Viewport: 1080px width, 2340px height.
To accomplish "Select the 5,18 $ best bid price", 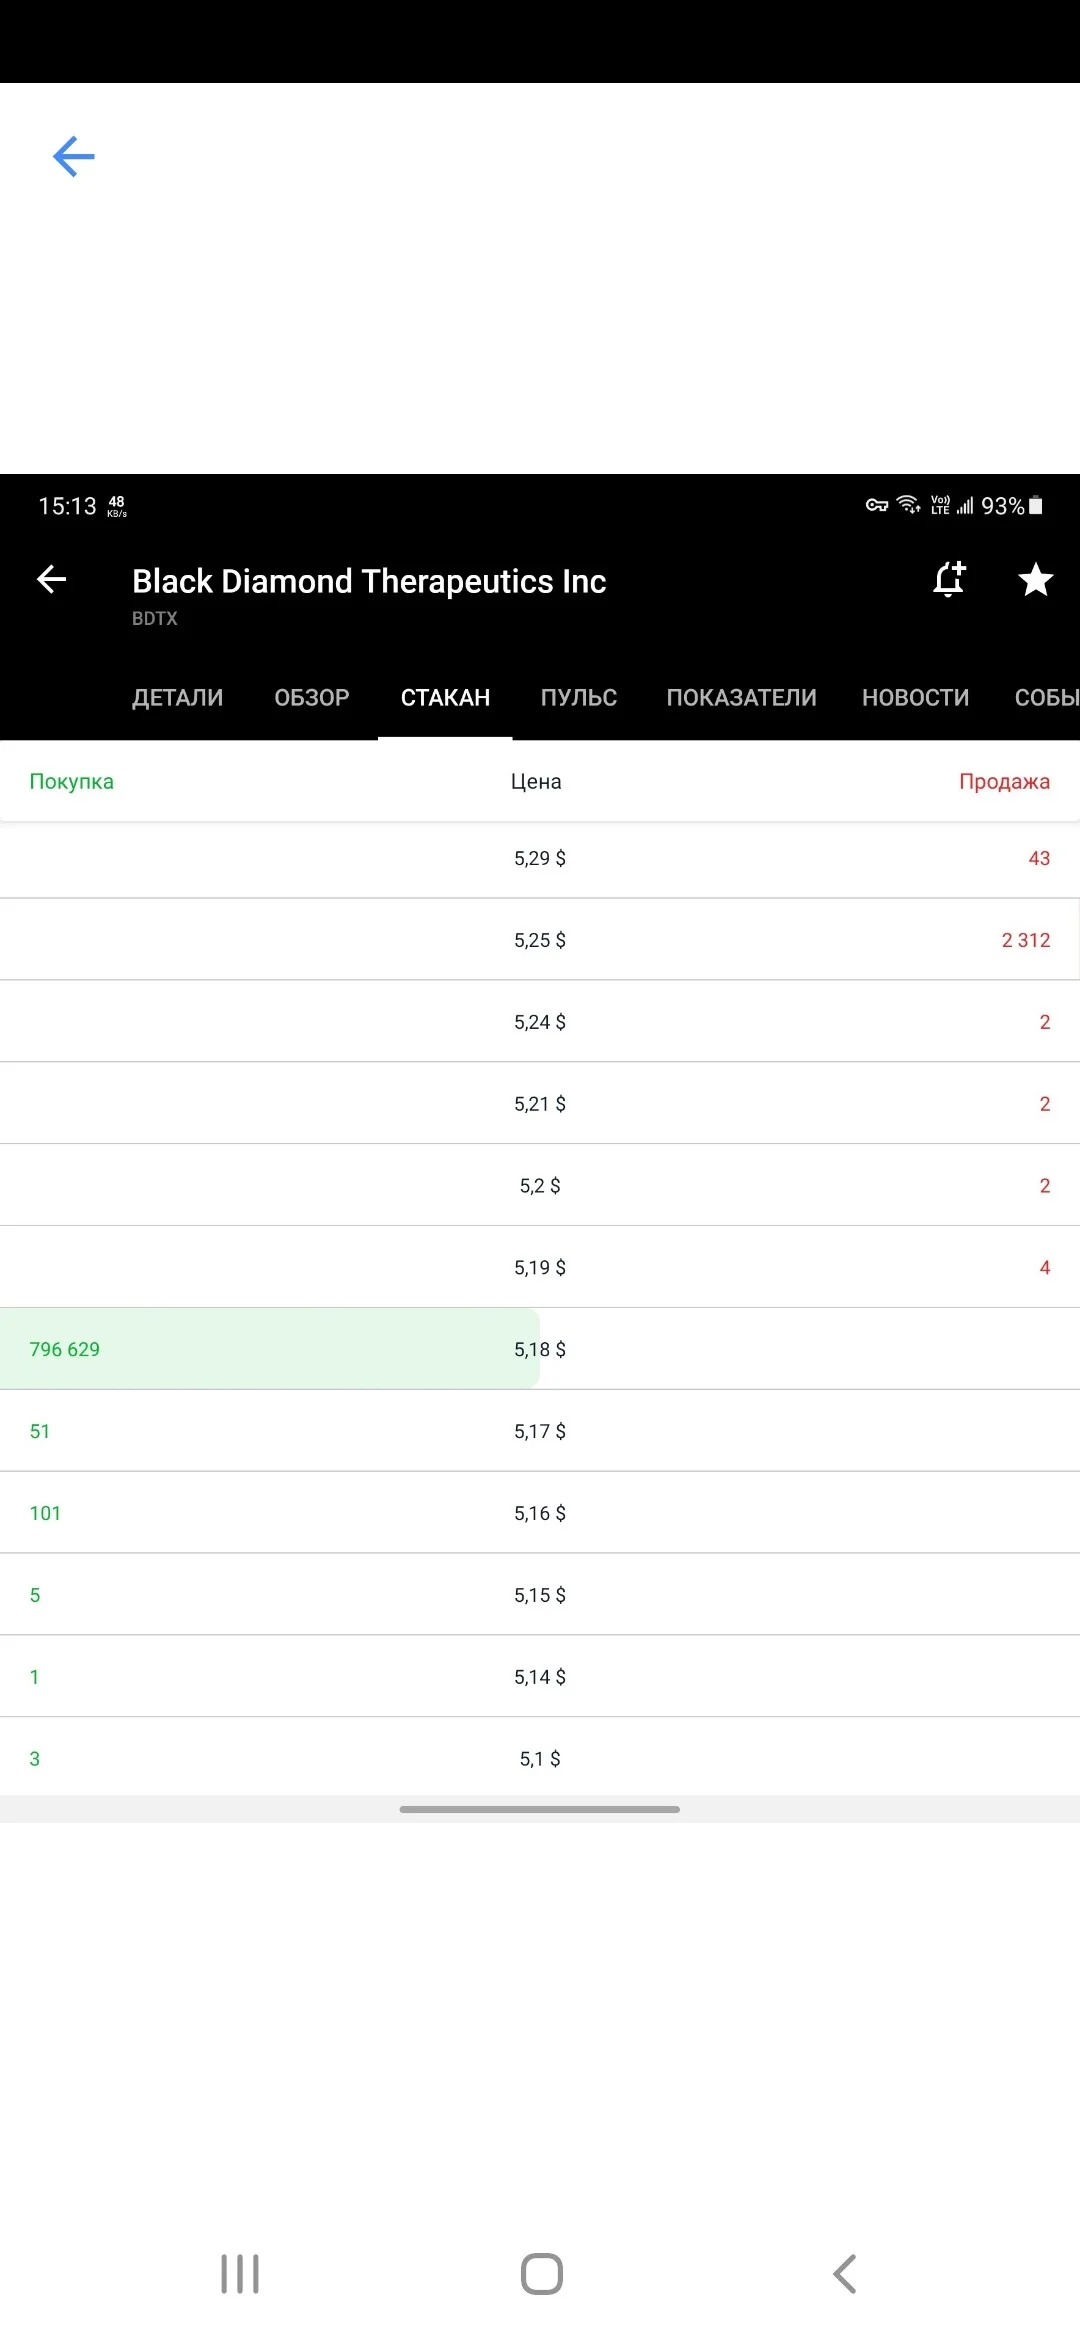I will click(x=540, y=1350).
